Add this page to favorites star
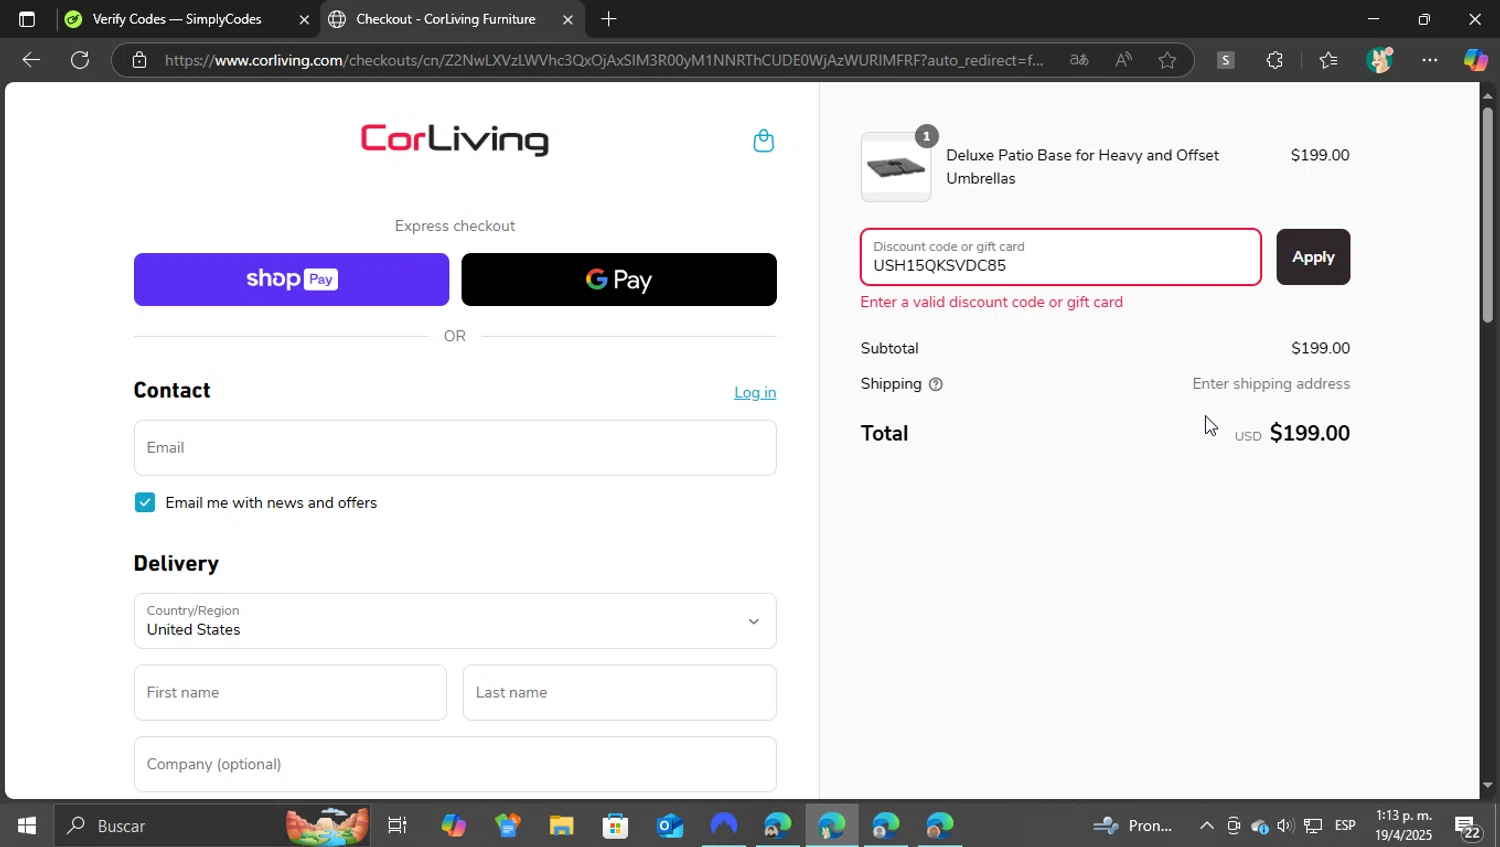 (x=1167, y=60)
